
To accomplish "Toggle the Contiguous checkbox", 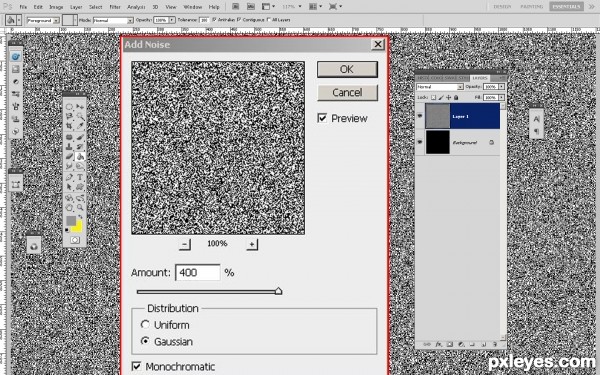I will tap(239, 19).
